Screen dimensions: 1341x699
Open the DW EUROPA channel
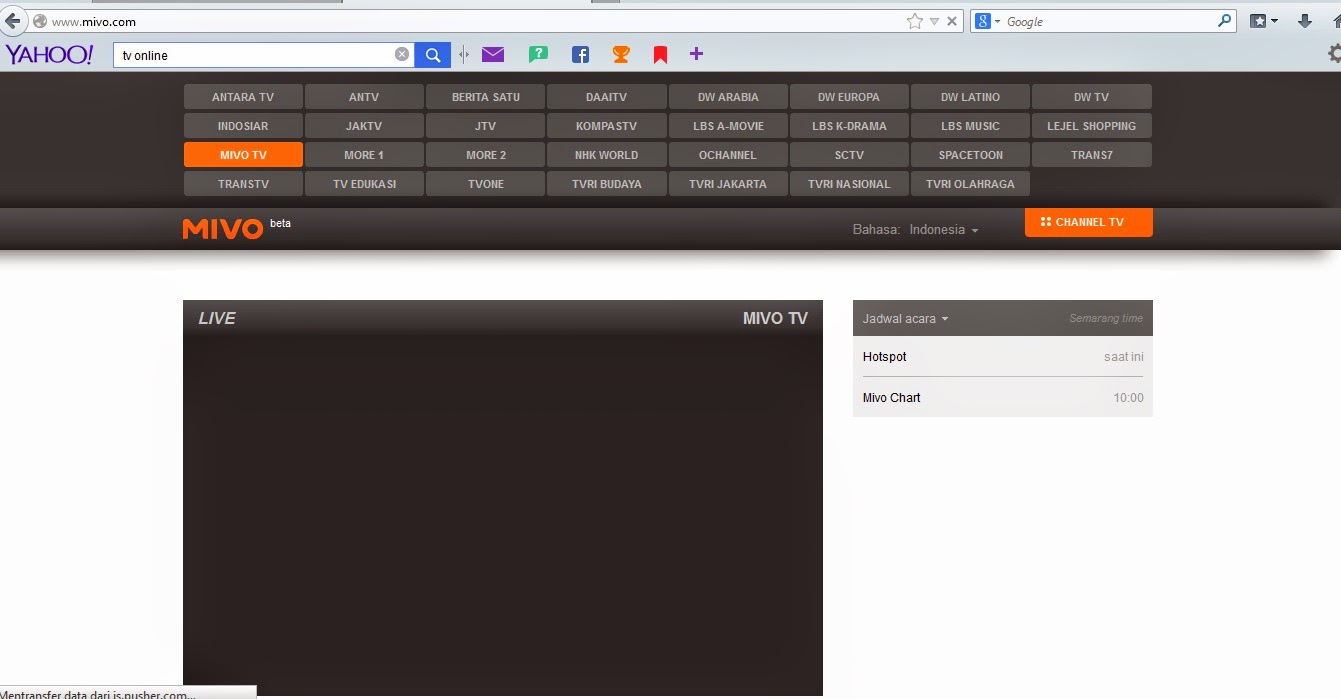[x=849, y=97]
